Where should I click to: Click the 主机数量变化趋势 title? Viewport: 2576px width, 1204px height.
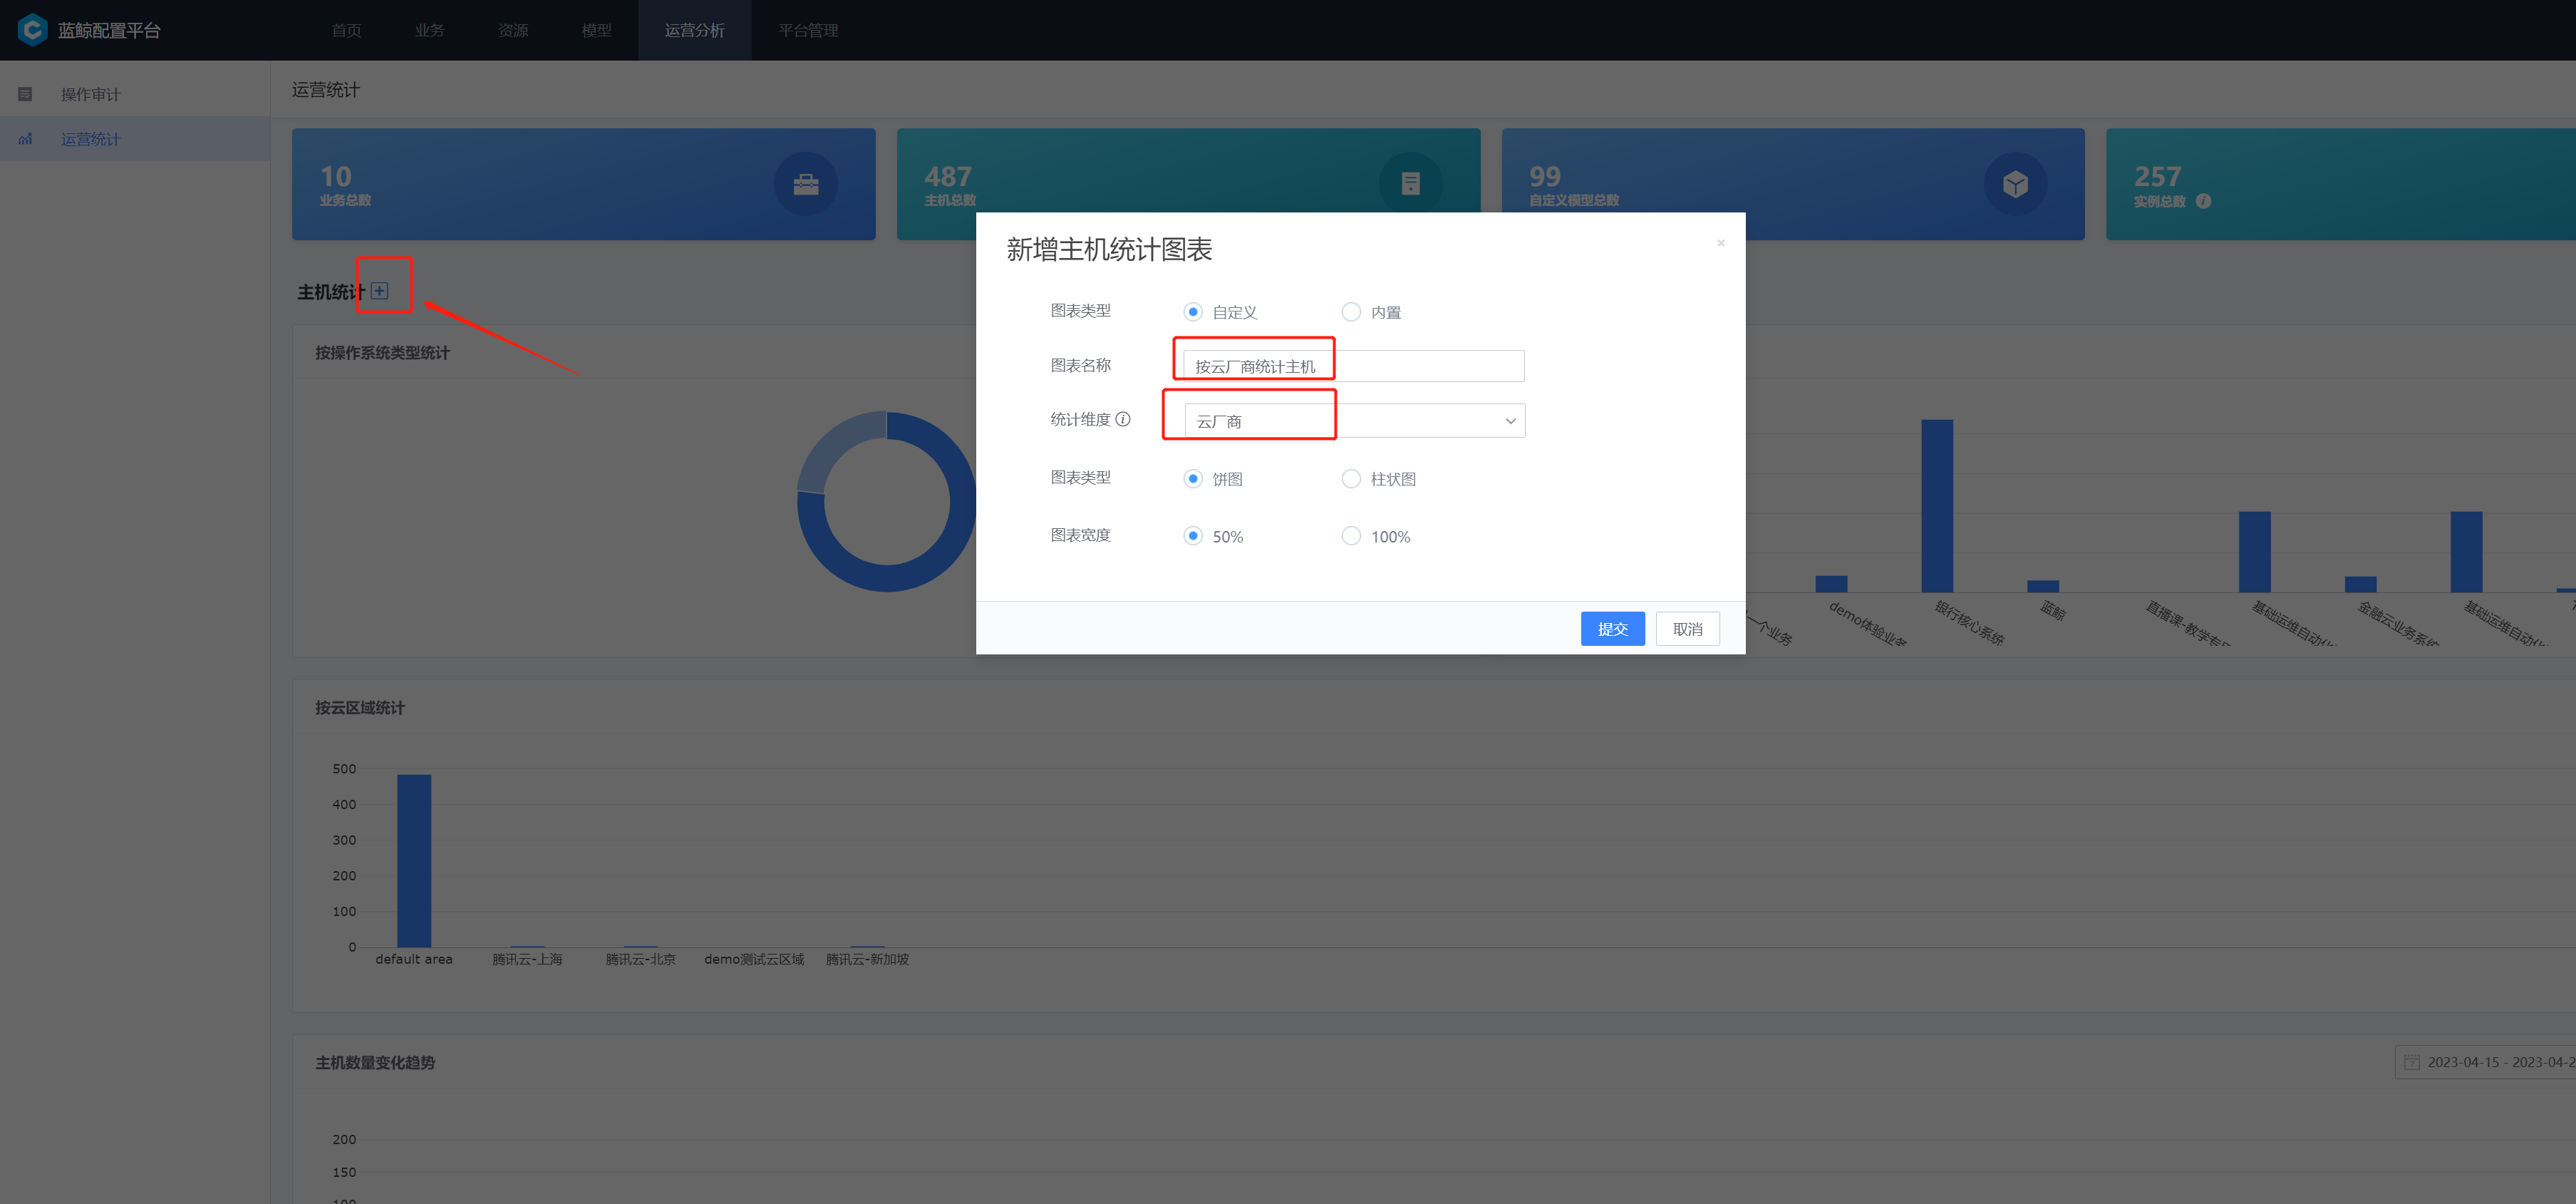(x=375, y=1063)
